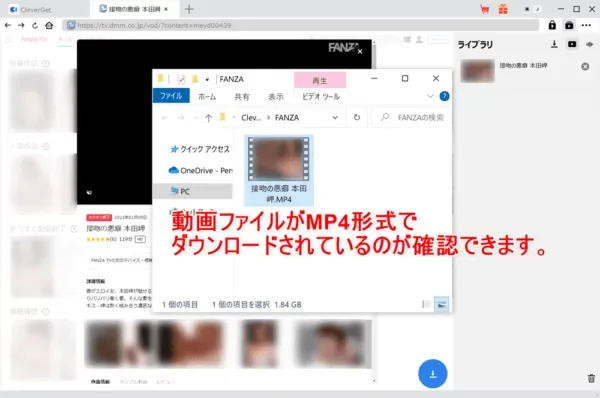Select クイック アクセス in navigation pane
Viewport: 600px width, 398px height.
(200, 149)
